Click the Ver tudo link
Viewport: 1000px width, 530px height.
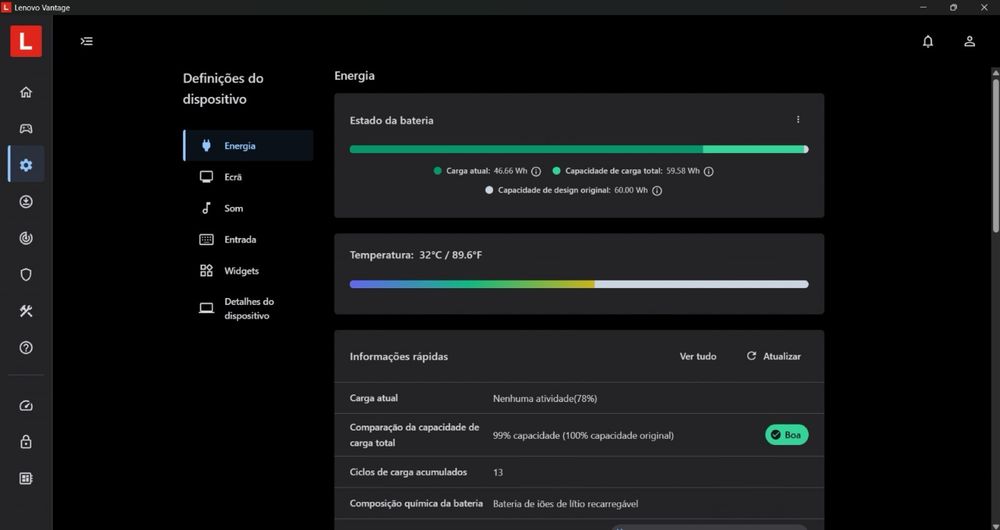(x=698, y=357)
